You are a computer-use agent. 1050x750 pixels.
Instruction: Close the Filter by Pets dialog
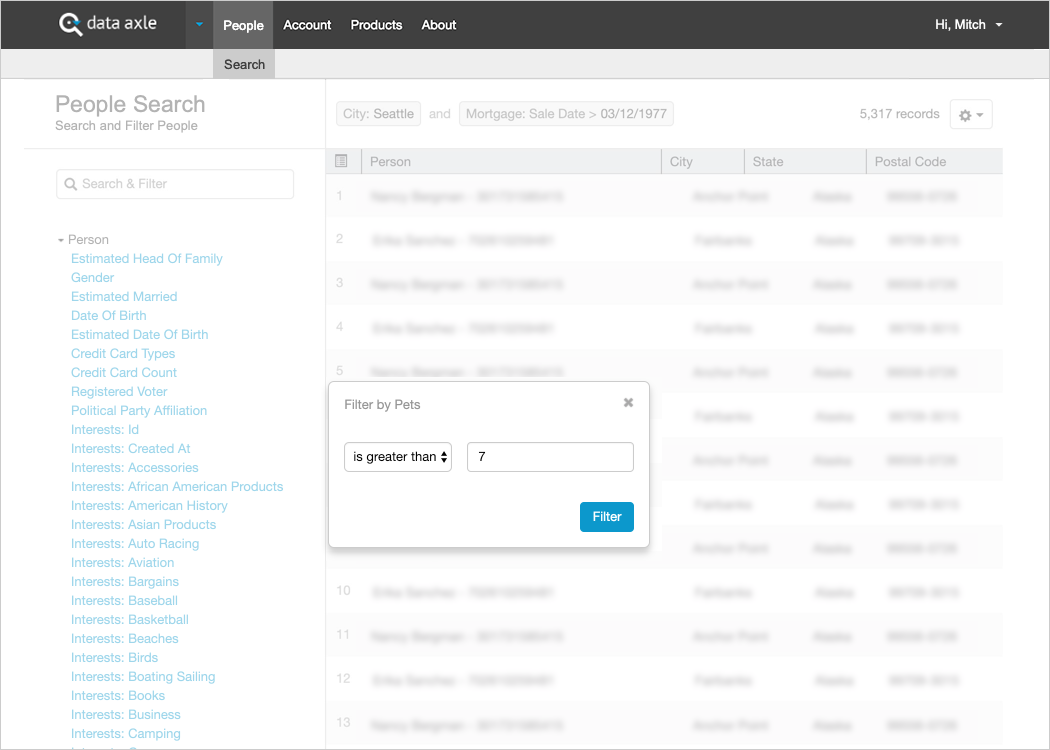click(628, 403)
